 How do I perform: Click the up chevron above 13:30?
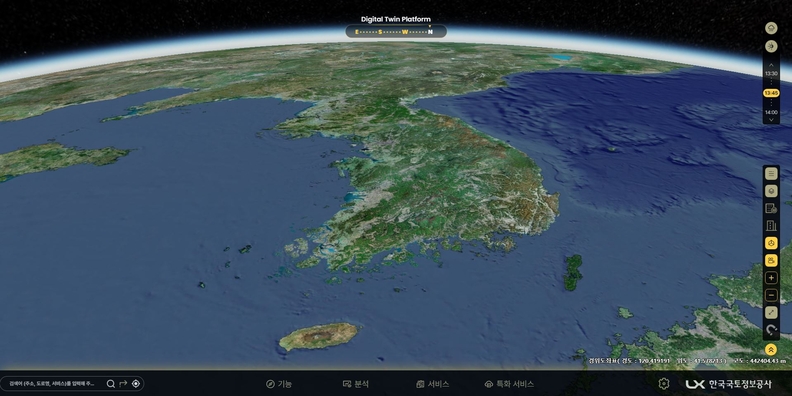coord(771,65)
